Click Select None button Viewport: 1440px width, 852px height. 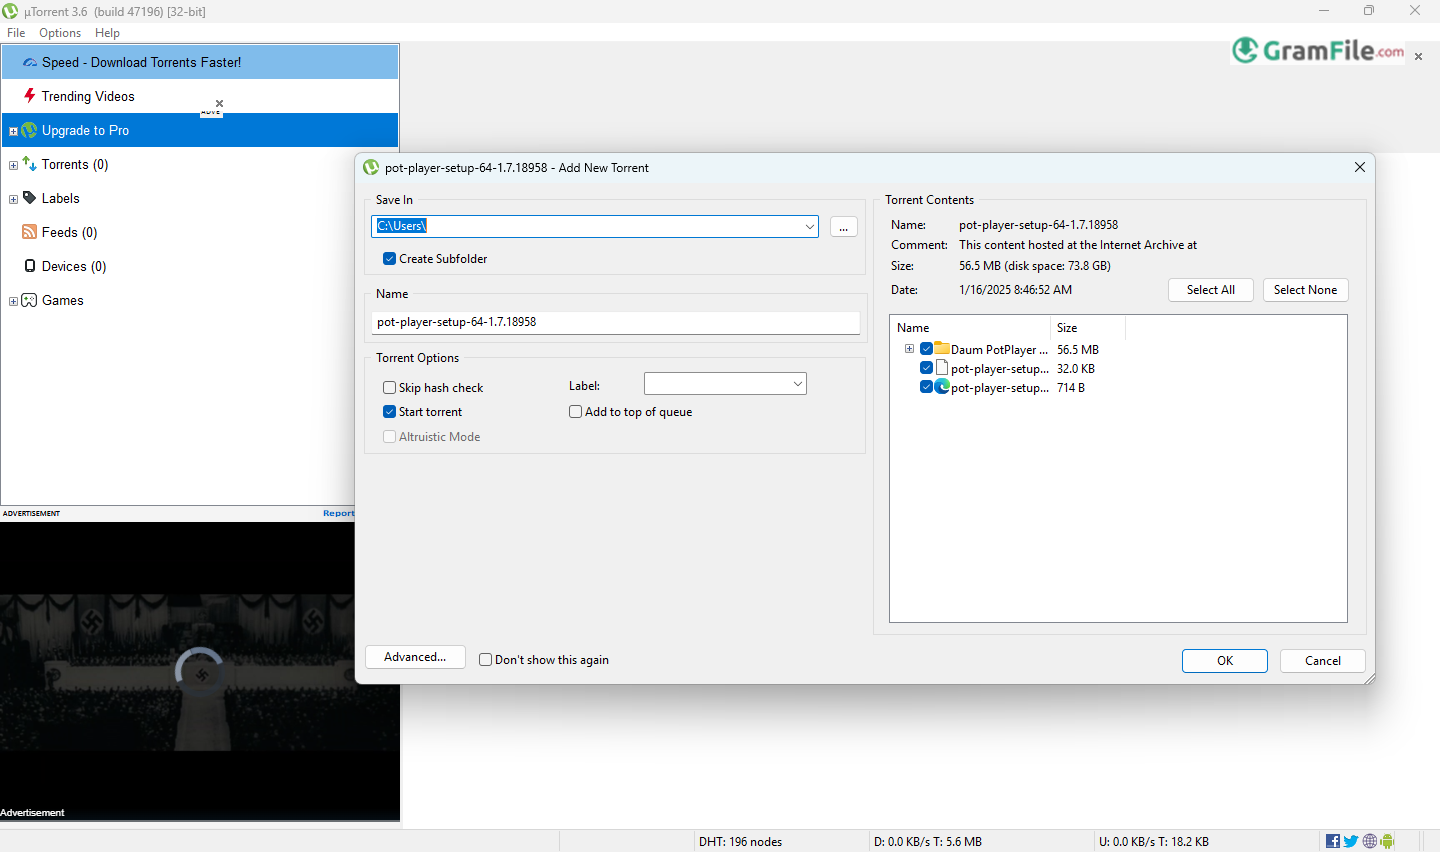point(1305,290)
